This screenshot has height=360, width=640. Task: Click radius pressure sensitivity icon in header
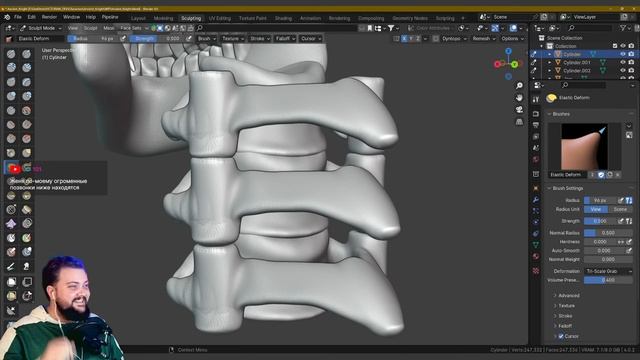pos(123,38)
